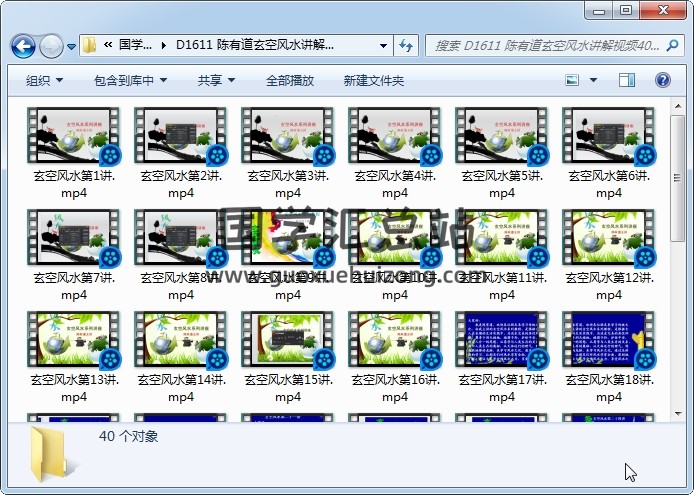Select video 玄空风水第14讲.mp4

pyautogui.click(x=181, y=357)
